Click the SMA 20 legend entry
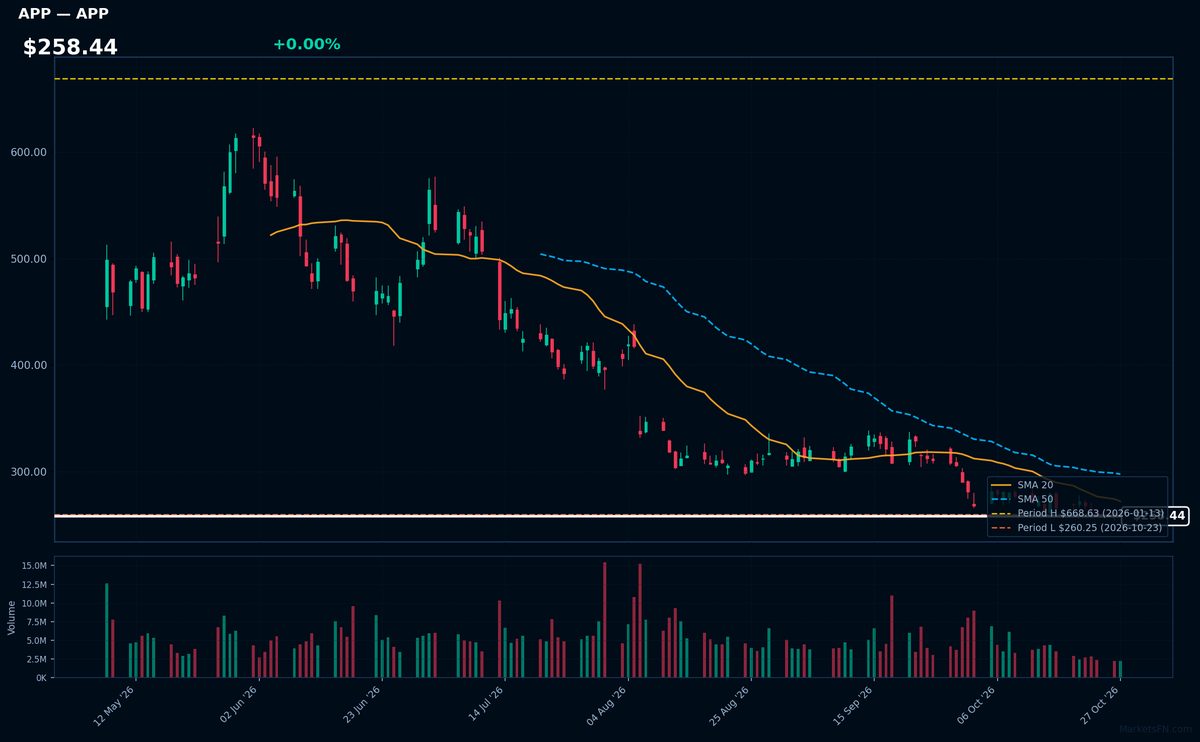The image size is (1200, 742). click(x=1021, y=485)
